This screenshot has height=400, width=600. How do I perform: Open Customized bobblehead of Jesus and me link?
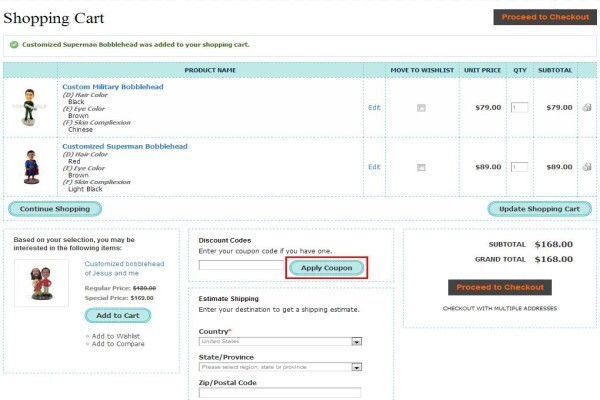coord(124,268)
